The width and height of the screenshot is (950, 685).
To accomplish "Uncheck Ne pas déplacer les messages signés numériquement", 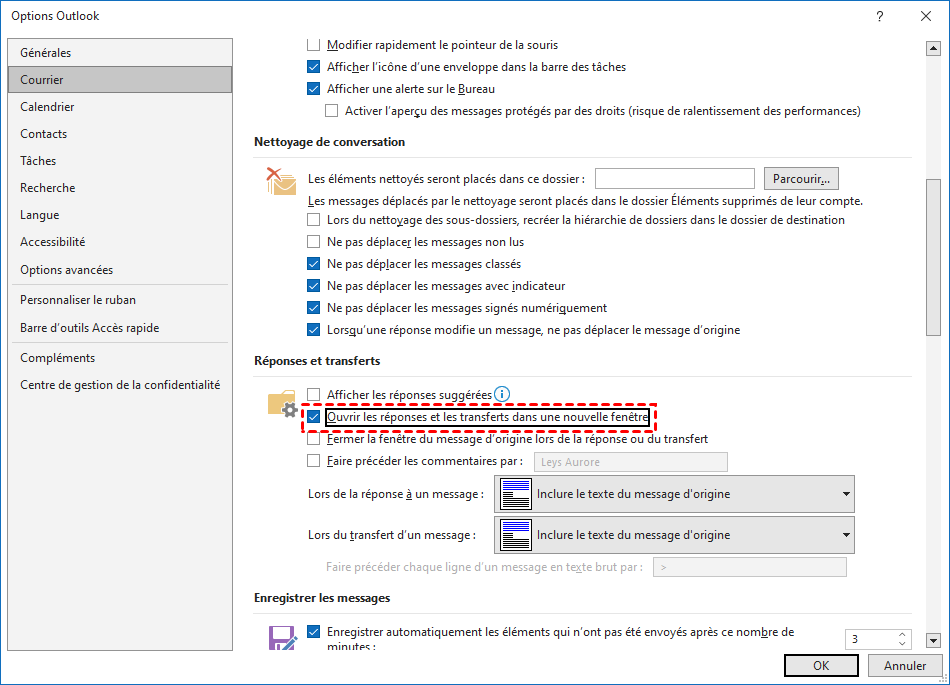I will coord(313,308).
